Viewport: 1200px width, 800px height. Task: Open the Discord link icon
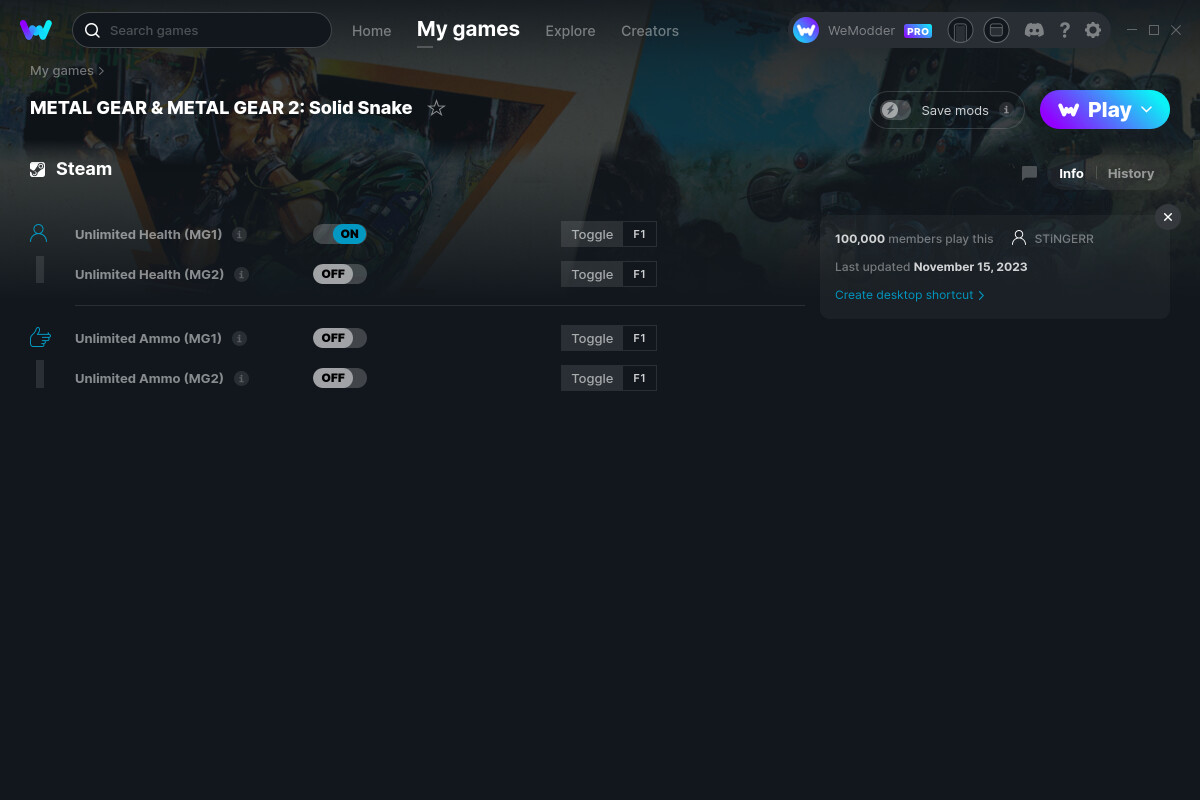tap(1035, 30)
